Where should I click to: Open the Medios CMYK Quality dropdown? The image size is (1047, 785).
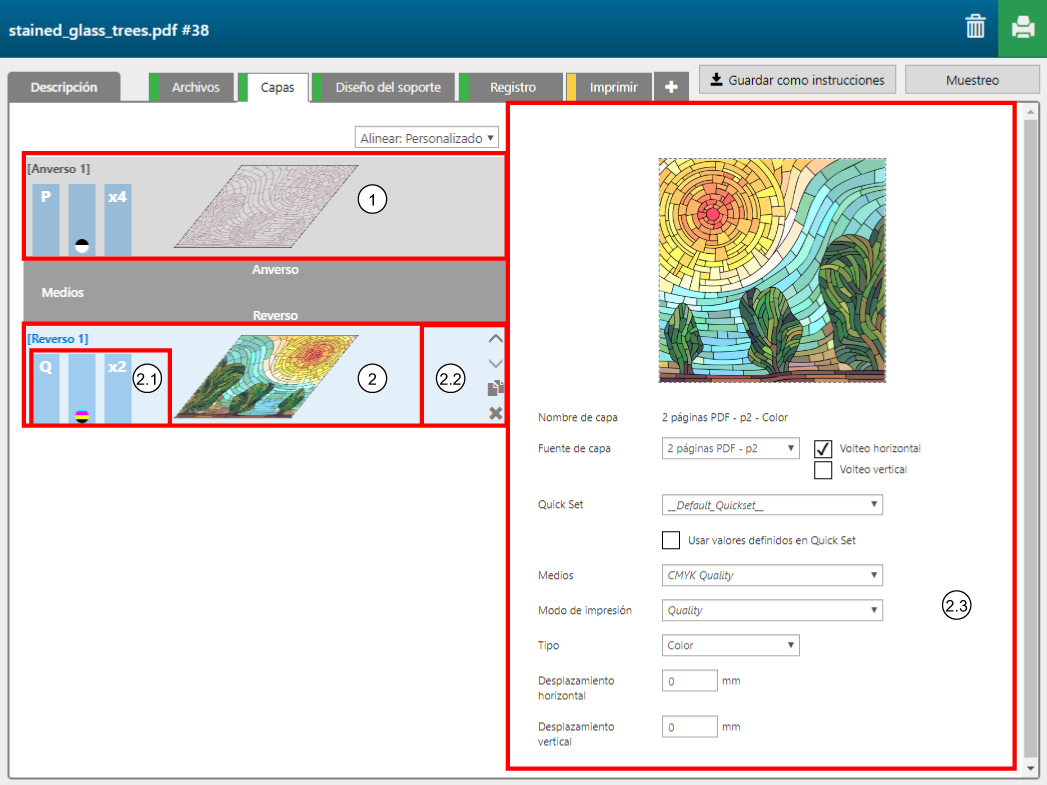[772, 575]
